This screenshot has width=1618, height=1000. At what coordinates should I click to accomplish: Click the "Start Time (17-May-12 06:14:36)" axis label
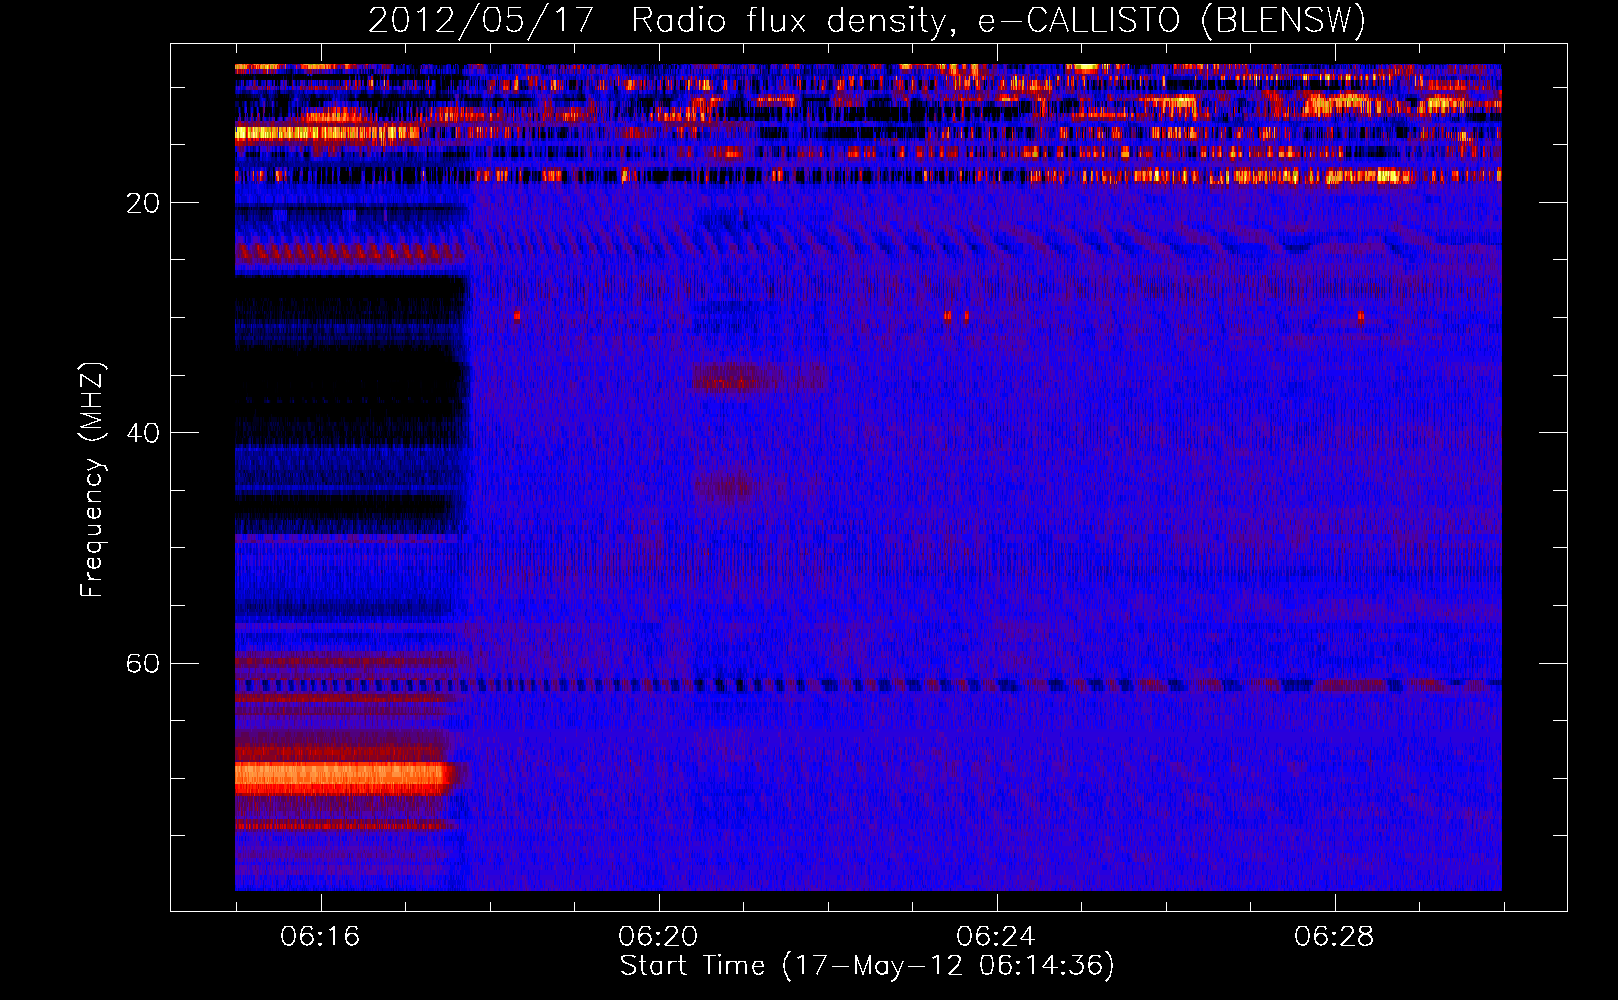(x=867, y=965)
